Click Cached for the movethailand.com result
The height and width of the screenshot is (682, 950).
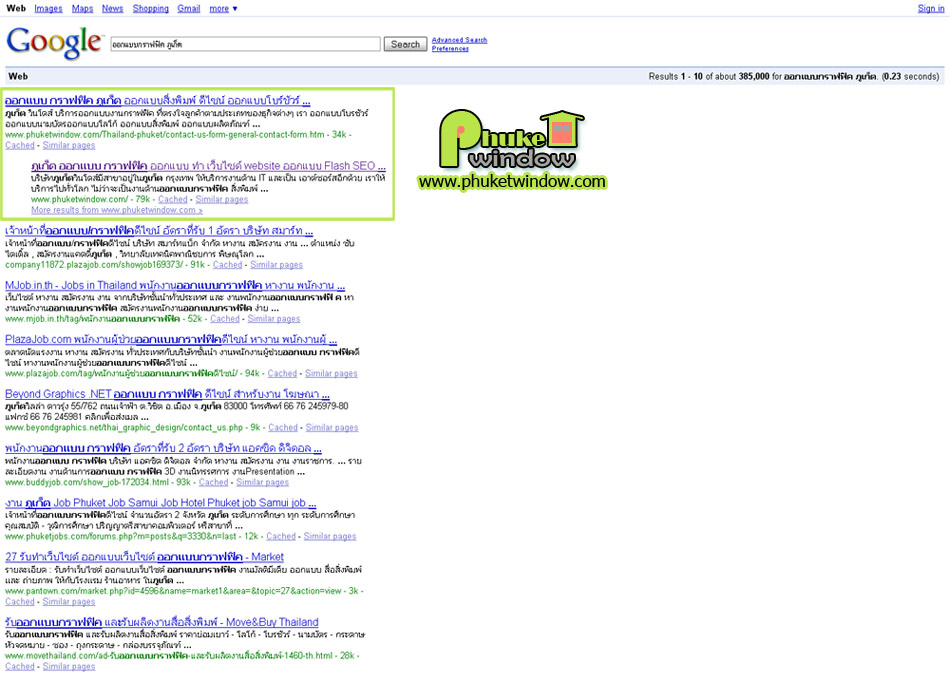(x=20, y=667)
